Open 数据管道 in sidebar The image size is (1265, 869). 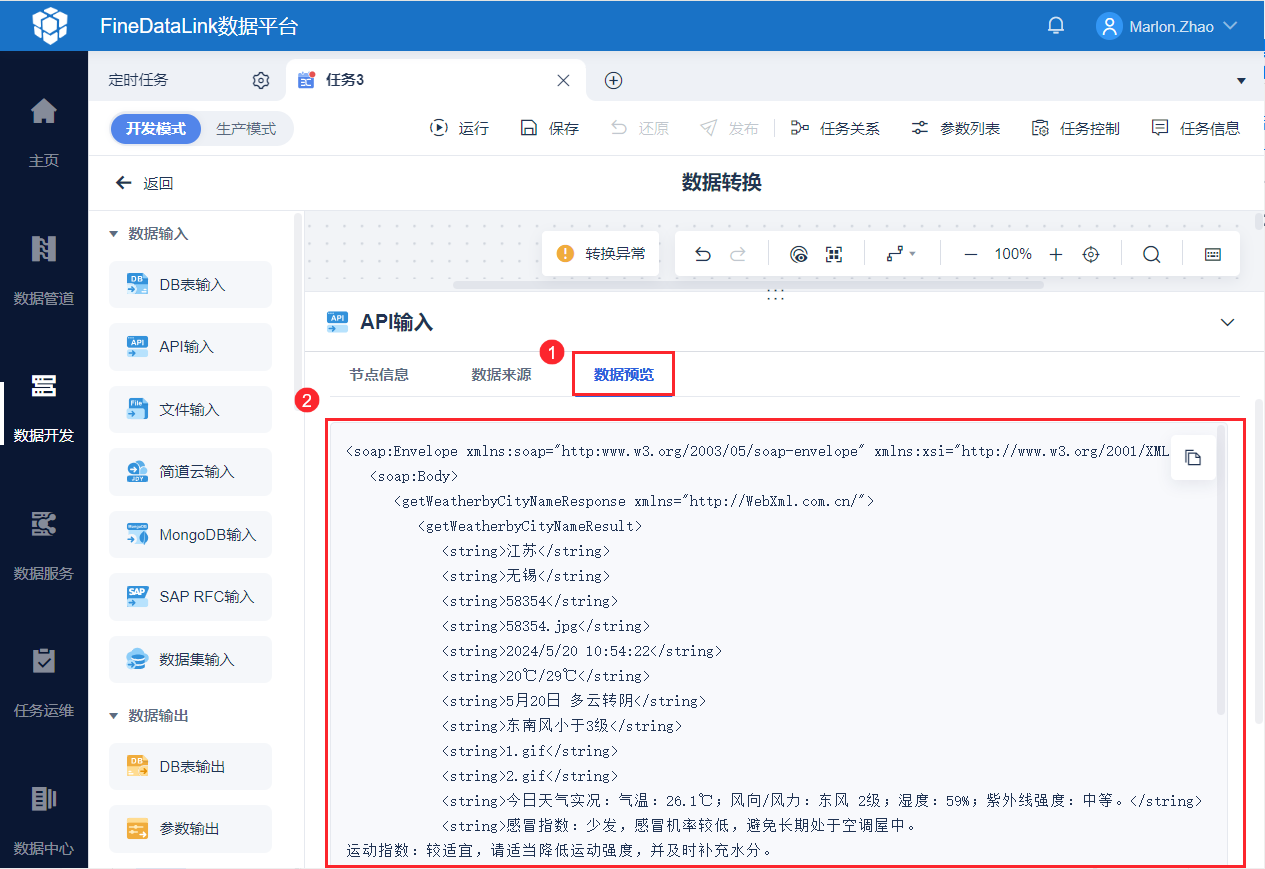43,270
